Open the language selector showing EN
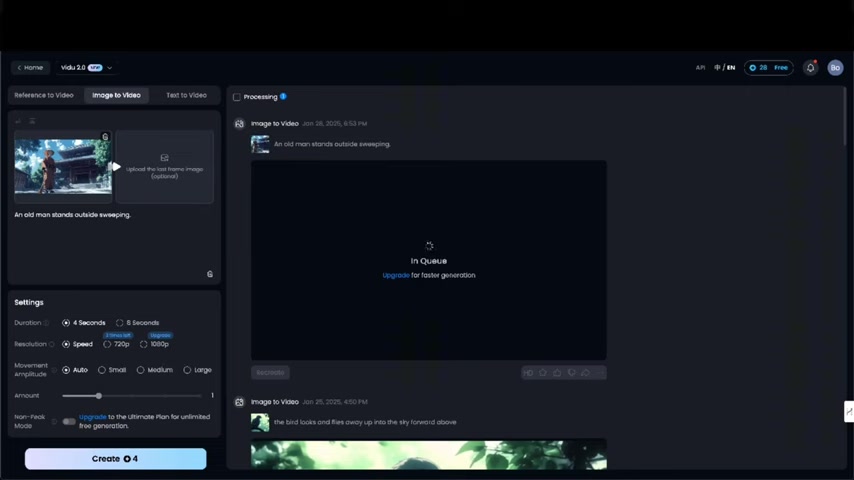Viewport: 854px width, 480px height. (x=725, y=68)
